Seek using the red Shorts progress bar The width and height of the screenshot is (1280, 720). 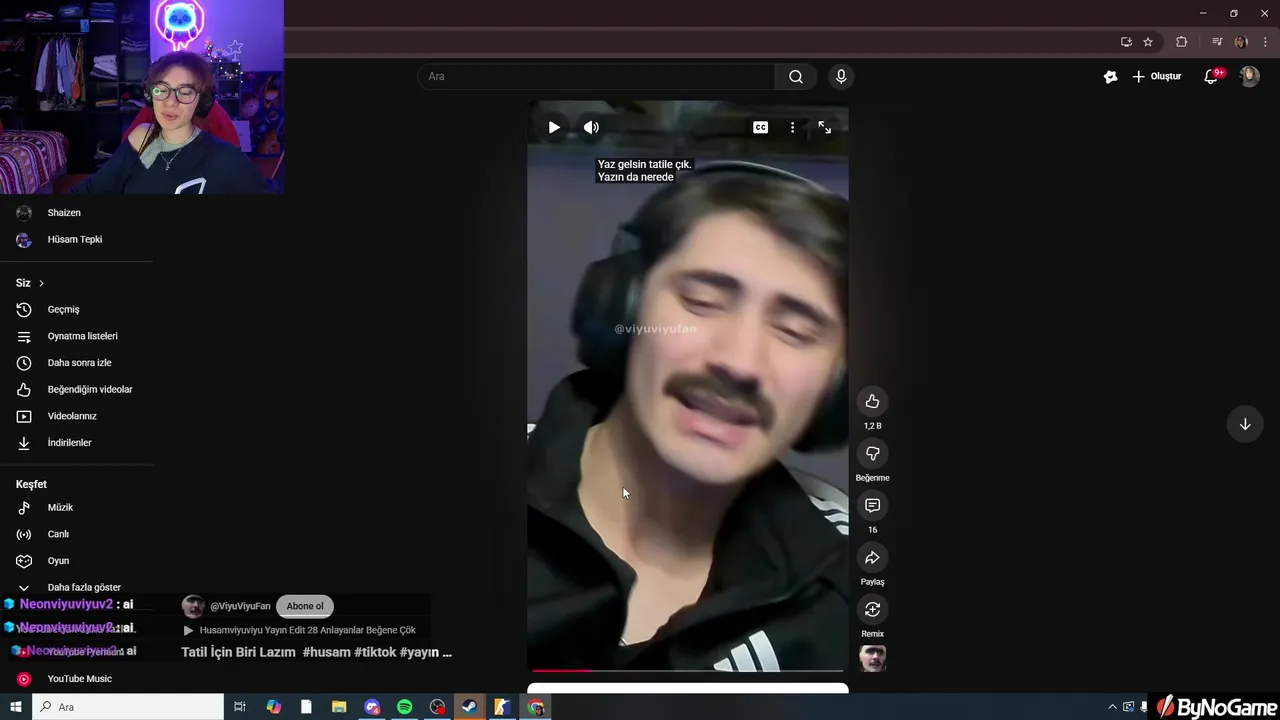coord(688,670)
